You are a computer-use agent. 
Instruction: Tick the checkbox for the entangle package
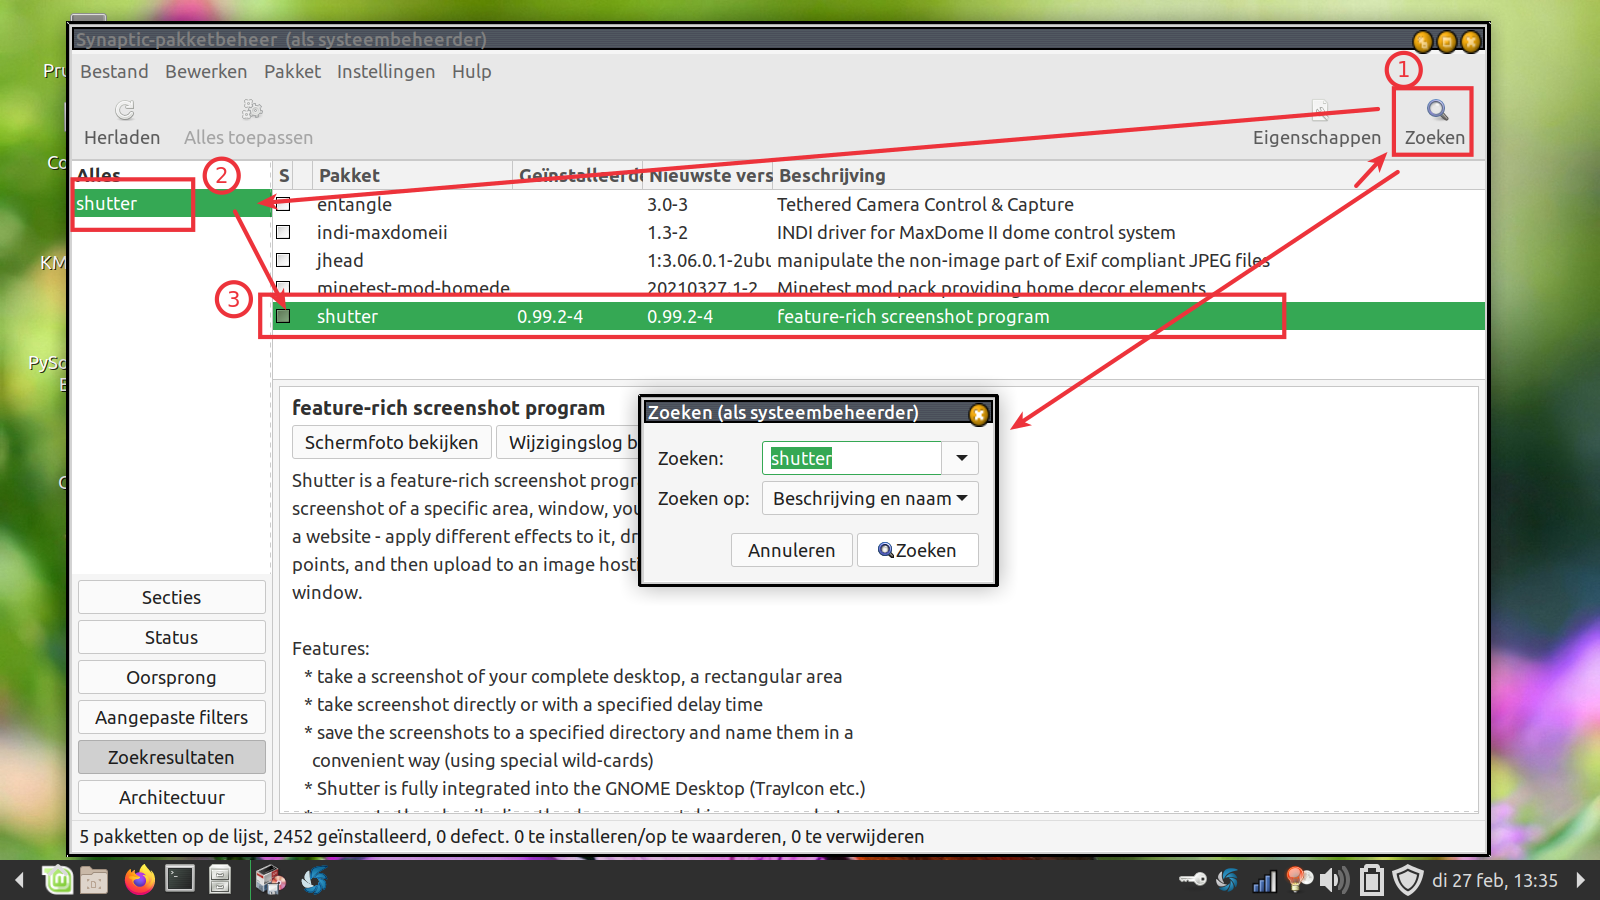coord(284,204)
